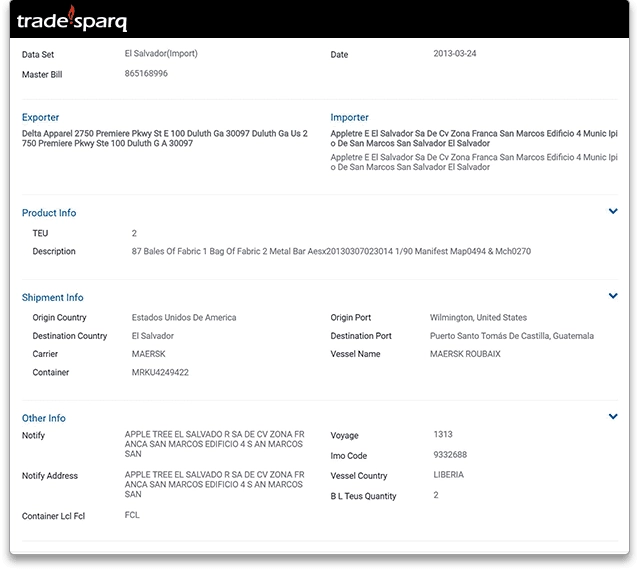The width and height of the screenshot is (637, 577).
Task: Click vessel country LIBERIA
Action: pos(448,475)
